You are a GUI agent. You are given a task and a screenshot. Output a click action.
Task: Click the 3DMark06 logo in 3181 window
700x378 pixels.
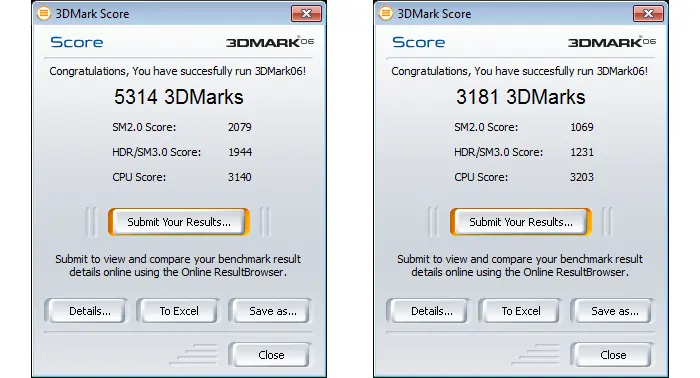coord(612,42)
